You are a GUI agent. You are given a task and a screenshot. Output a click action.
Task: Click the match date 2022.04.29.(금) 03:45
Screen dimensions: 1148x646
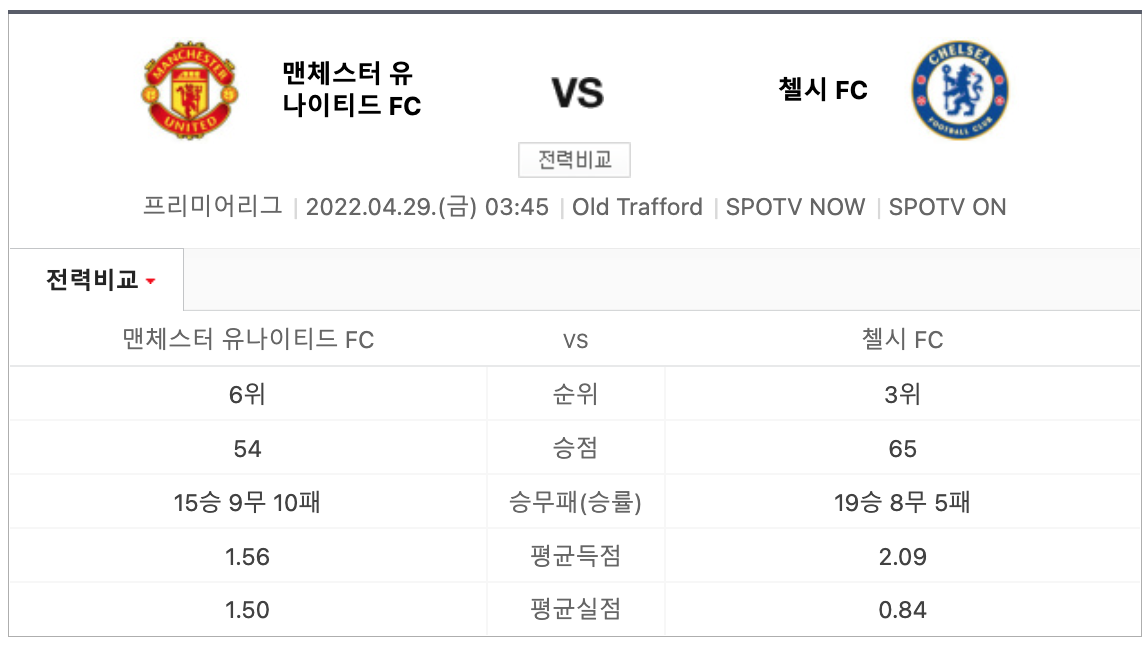point(427,207)
